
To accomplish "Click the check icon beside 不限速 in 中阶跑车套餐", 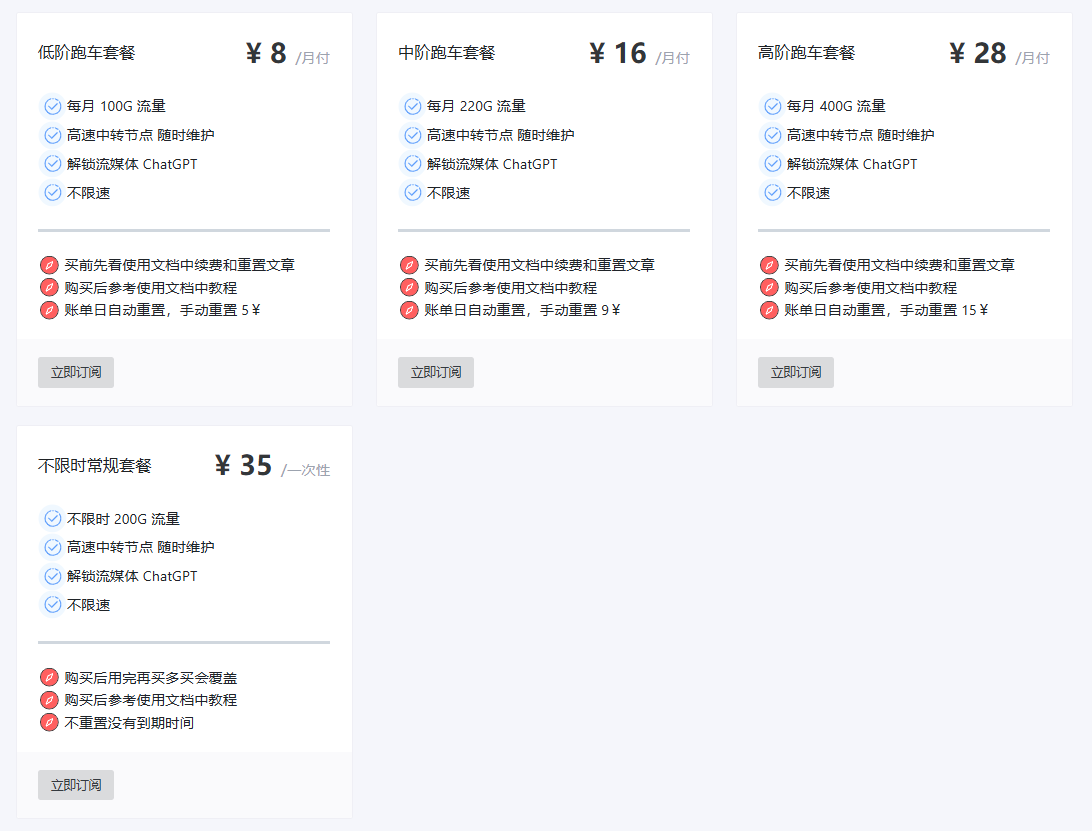I will [412, 192].
